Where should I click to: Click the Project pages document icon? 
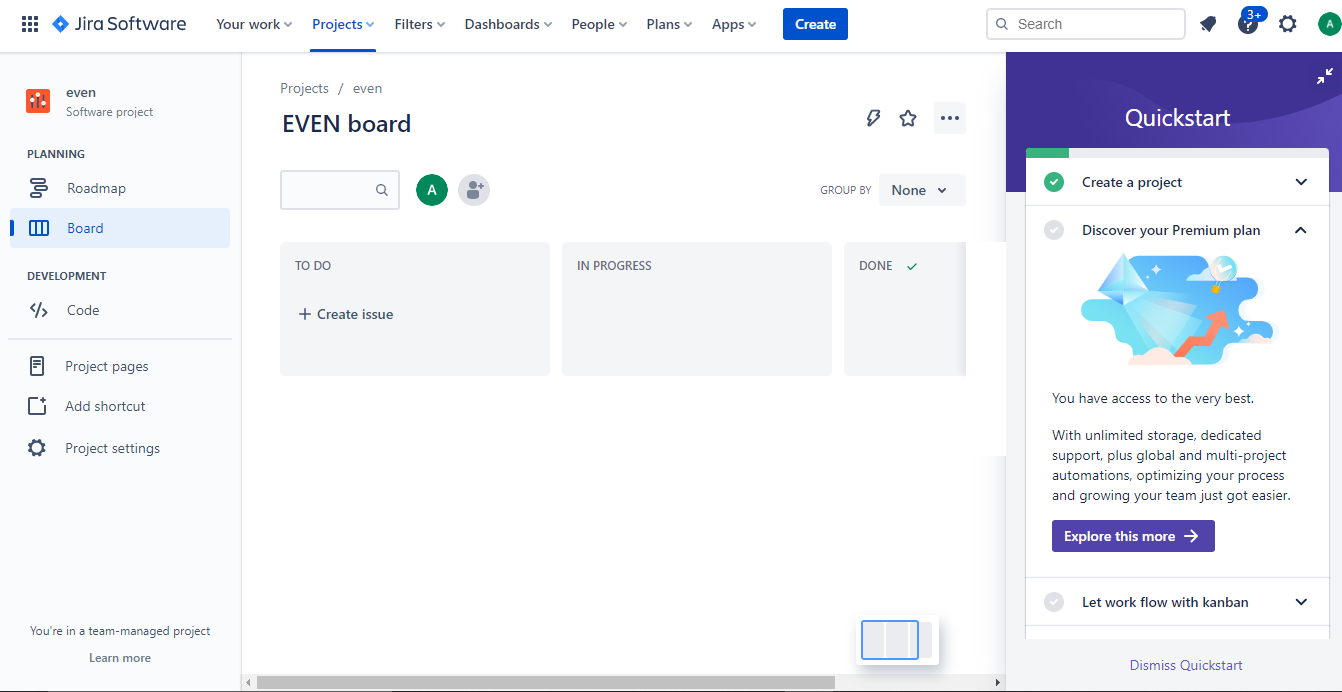[37, 366]
